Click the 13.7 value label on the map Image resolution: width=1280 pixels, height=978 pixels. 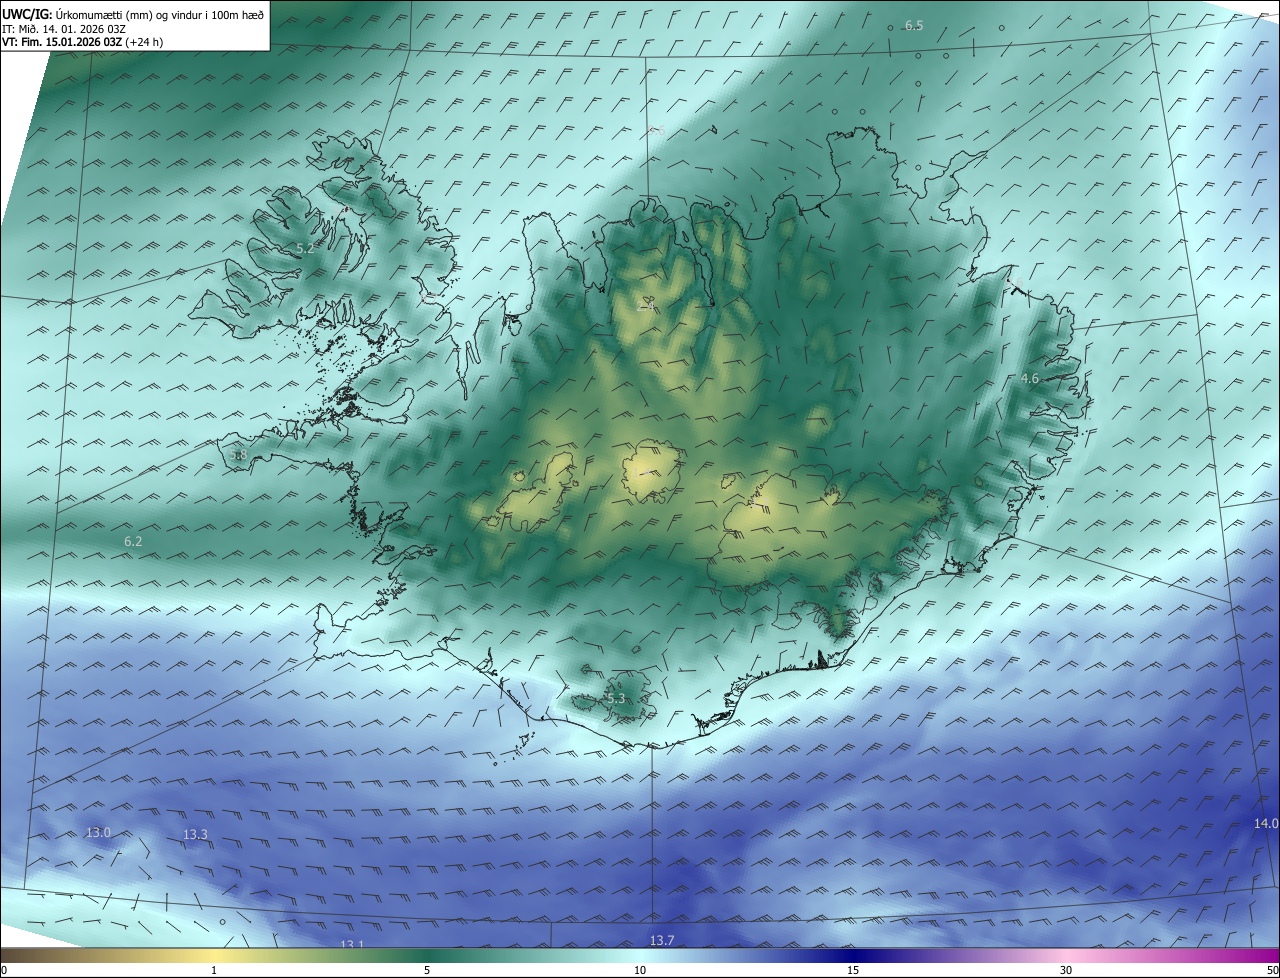click(x=662, y=940)
